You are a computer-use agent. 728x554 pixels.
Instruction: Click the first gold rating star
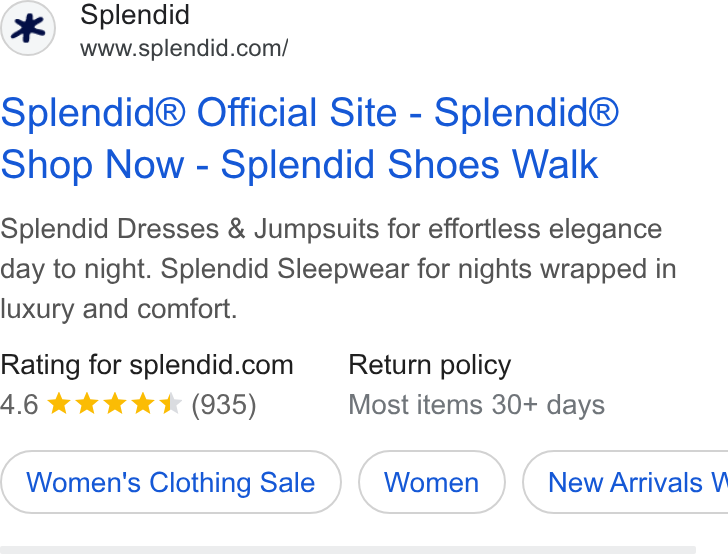[59, 403]
